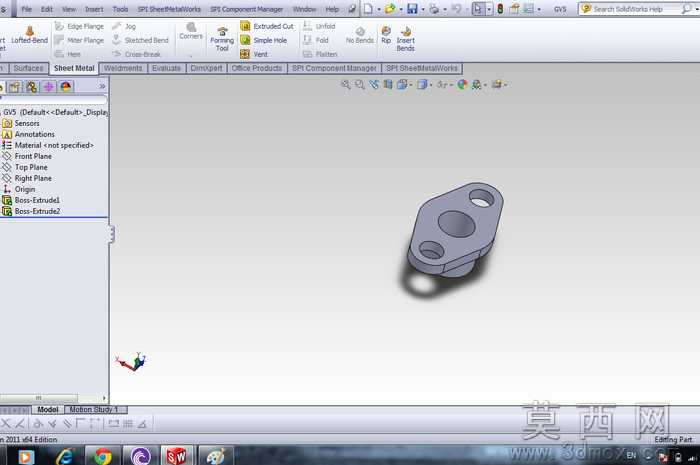The image size is (700, 465).
Task: Click the Previous View icon
Action: pos(374,84)
